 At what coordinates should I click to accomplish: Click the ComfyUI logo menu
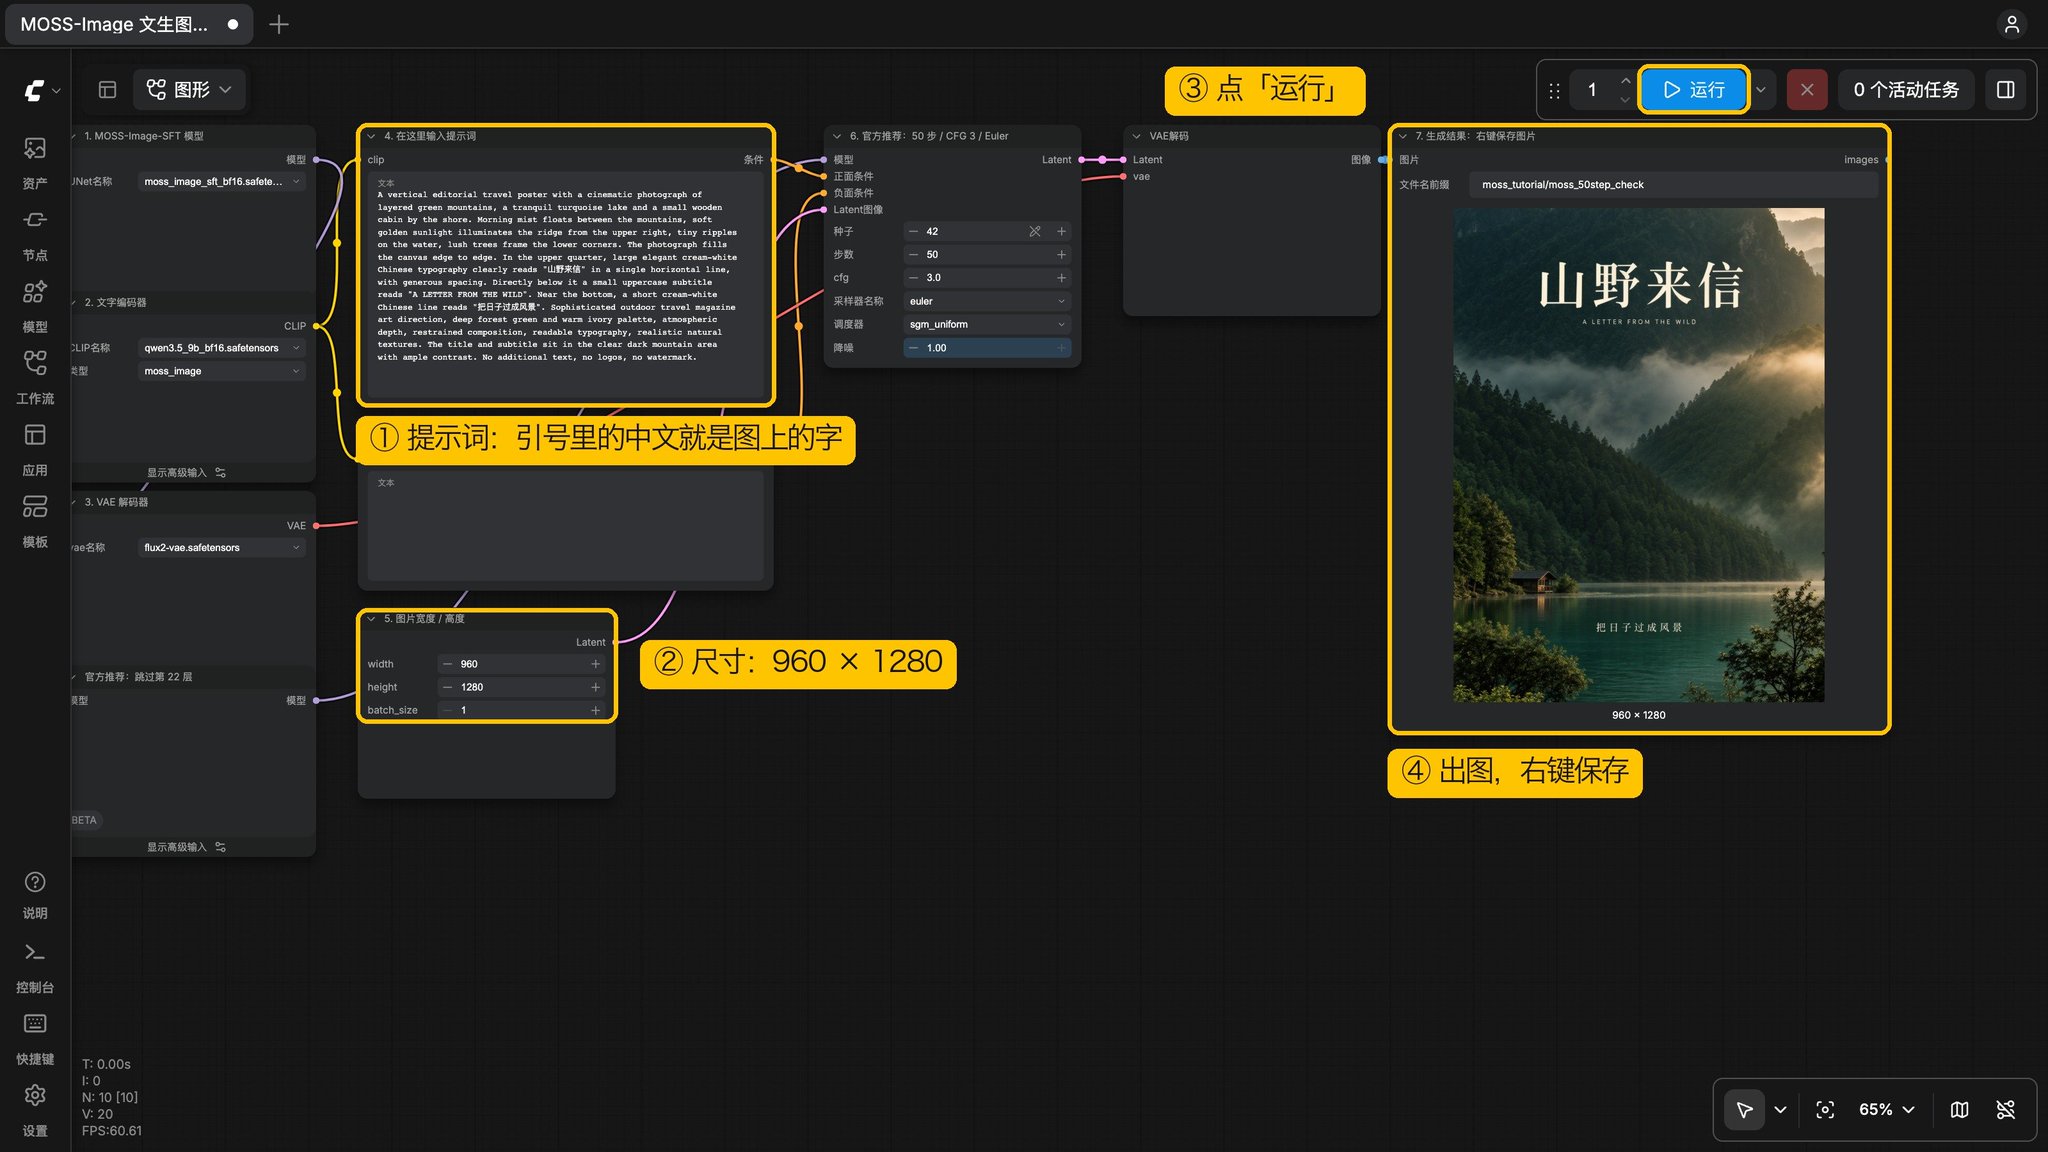tap(41, 90)
